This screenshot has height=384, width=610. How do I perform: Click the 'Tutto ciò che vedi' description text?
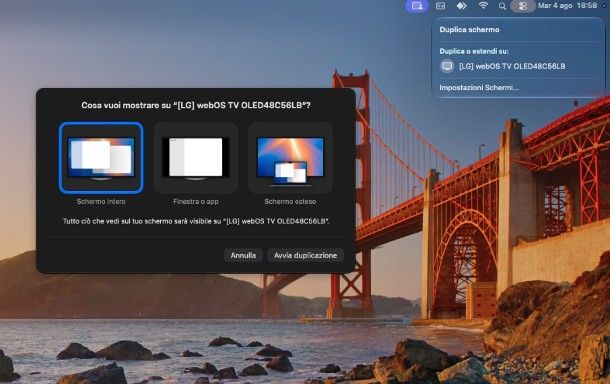point(196,221)
